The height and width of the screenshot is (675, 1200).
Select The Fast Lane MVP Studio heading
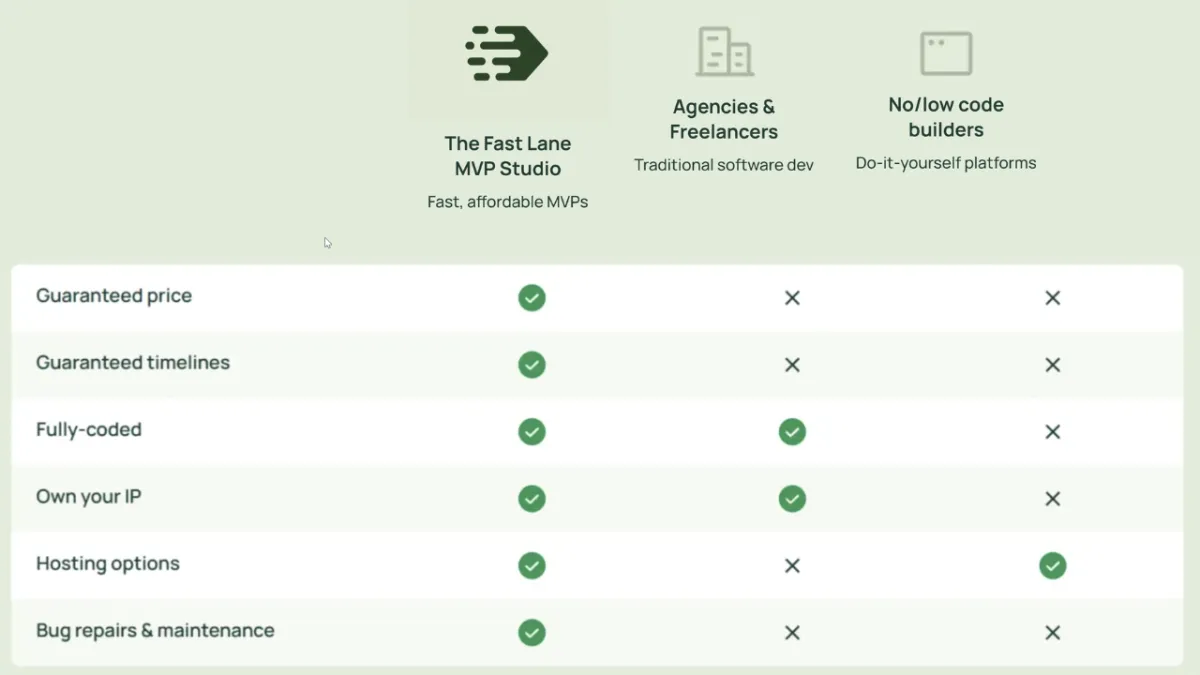pyautogui.click(x=508, y=156)
